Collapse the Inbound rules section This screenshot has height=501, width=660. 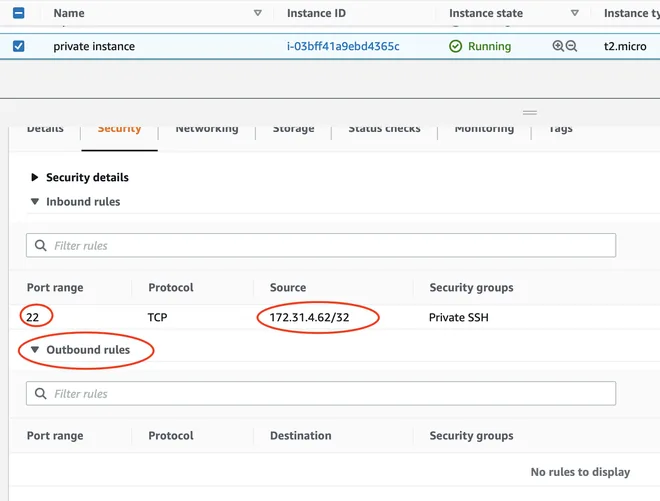point(35,202)
